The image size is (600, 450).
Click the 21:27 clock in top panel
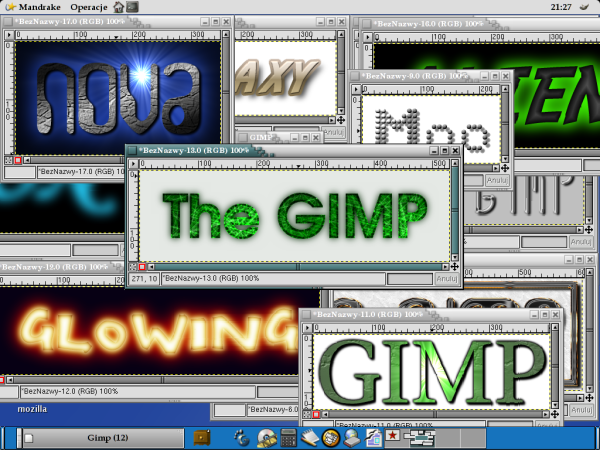561,7
